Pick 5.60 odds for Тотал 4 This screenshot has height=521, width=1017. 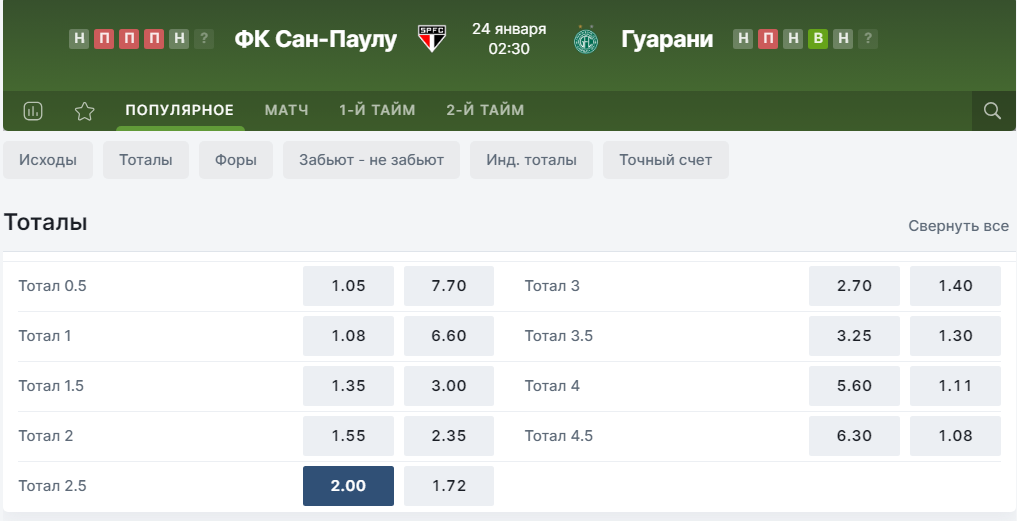[x=854, y=386]
